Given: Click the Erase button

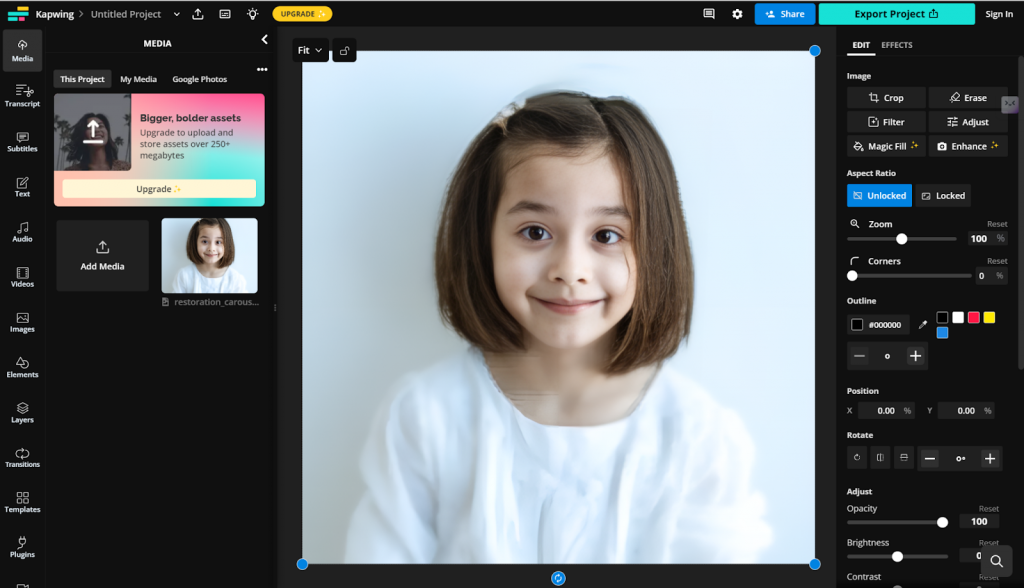Looking at the screenshot, I should [x=968, y=97].
